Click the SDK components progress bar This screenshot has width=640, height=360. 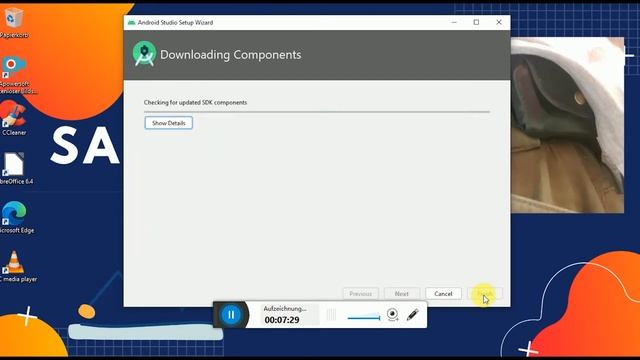click(317, 111)
